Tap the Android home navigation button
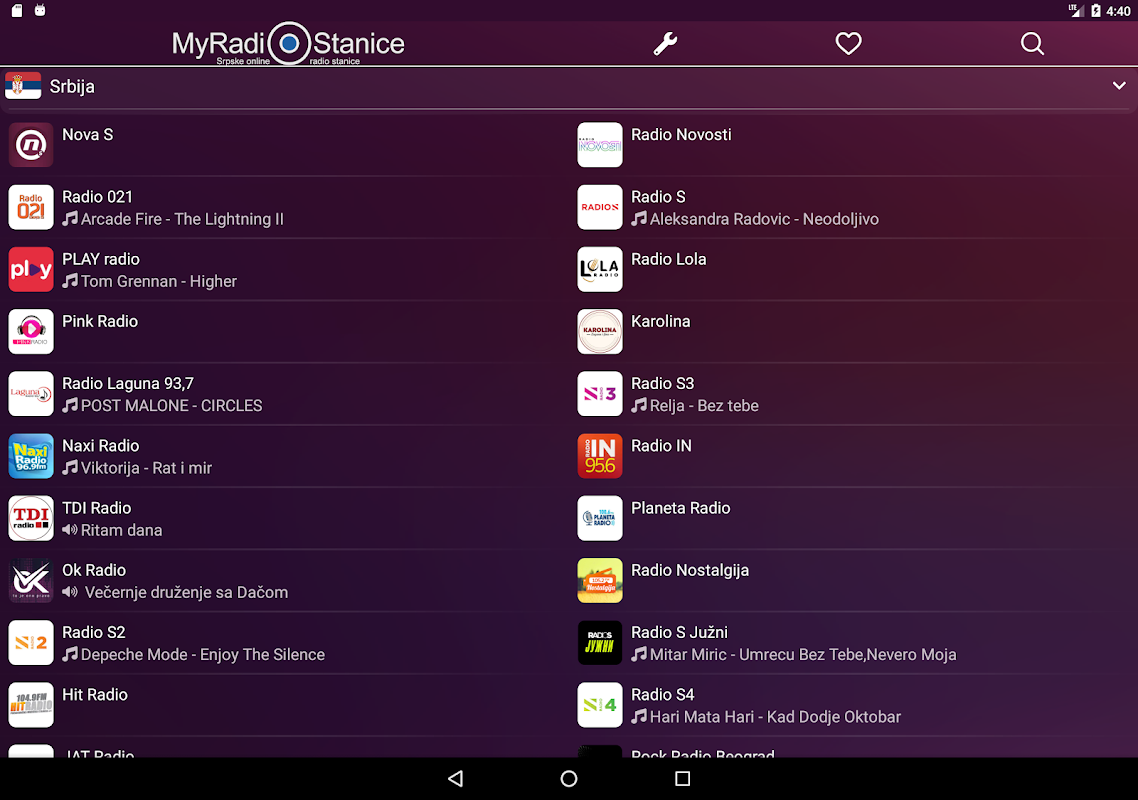This screenshot has height=800, width=1138. click(569, 779)
